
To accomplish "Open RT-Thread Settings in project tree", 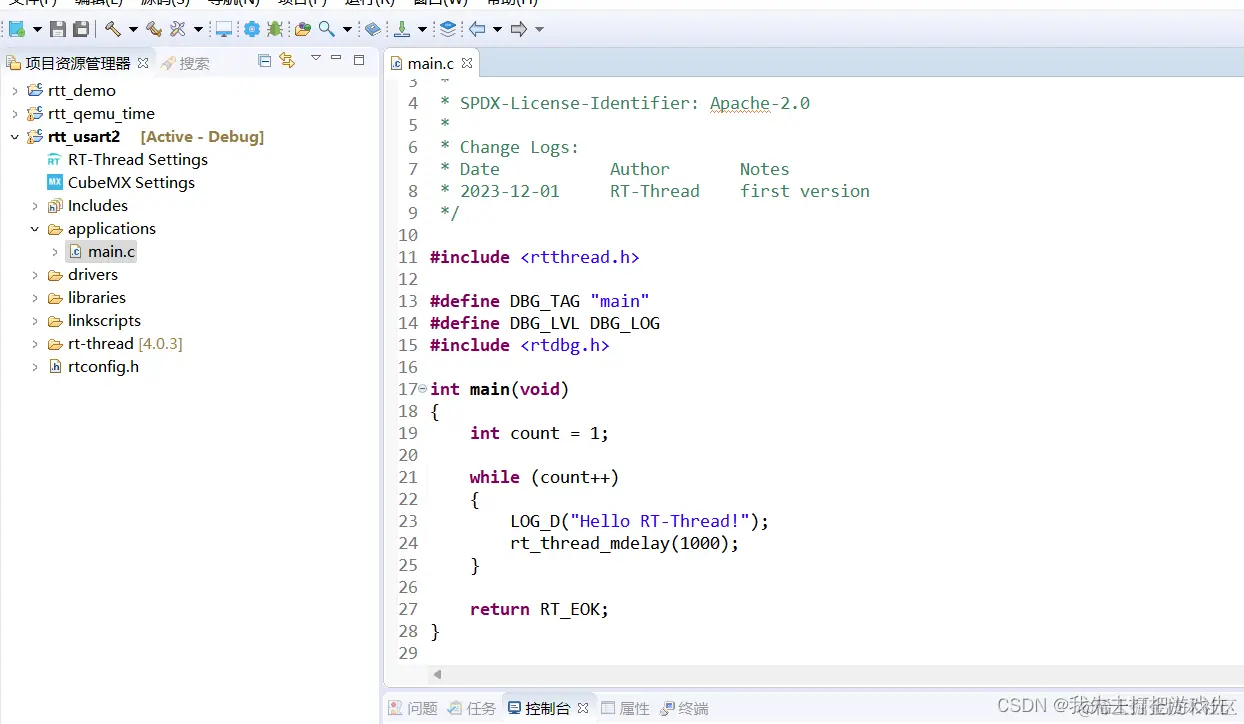I will tap(127, 159).
